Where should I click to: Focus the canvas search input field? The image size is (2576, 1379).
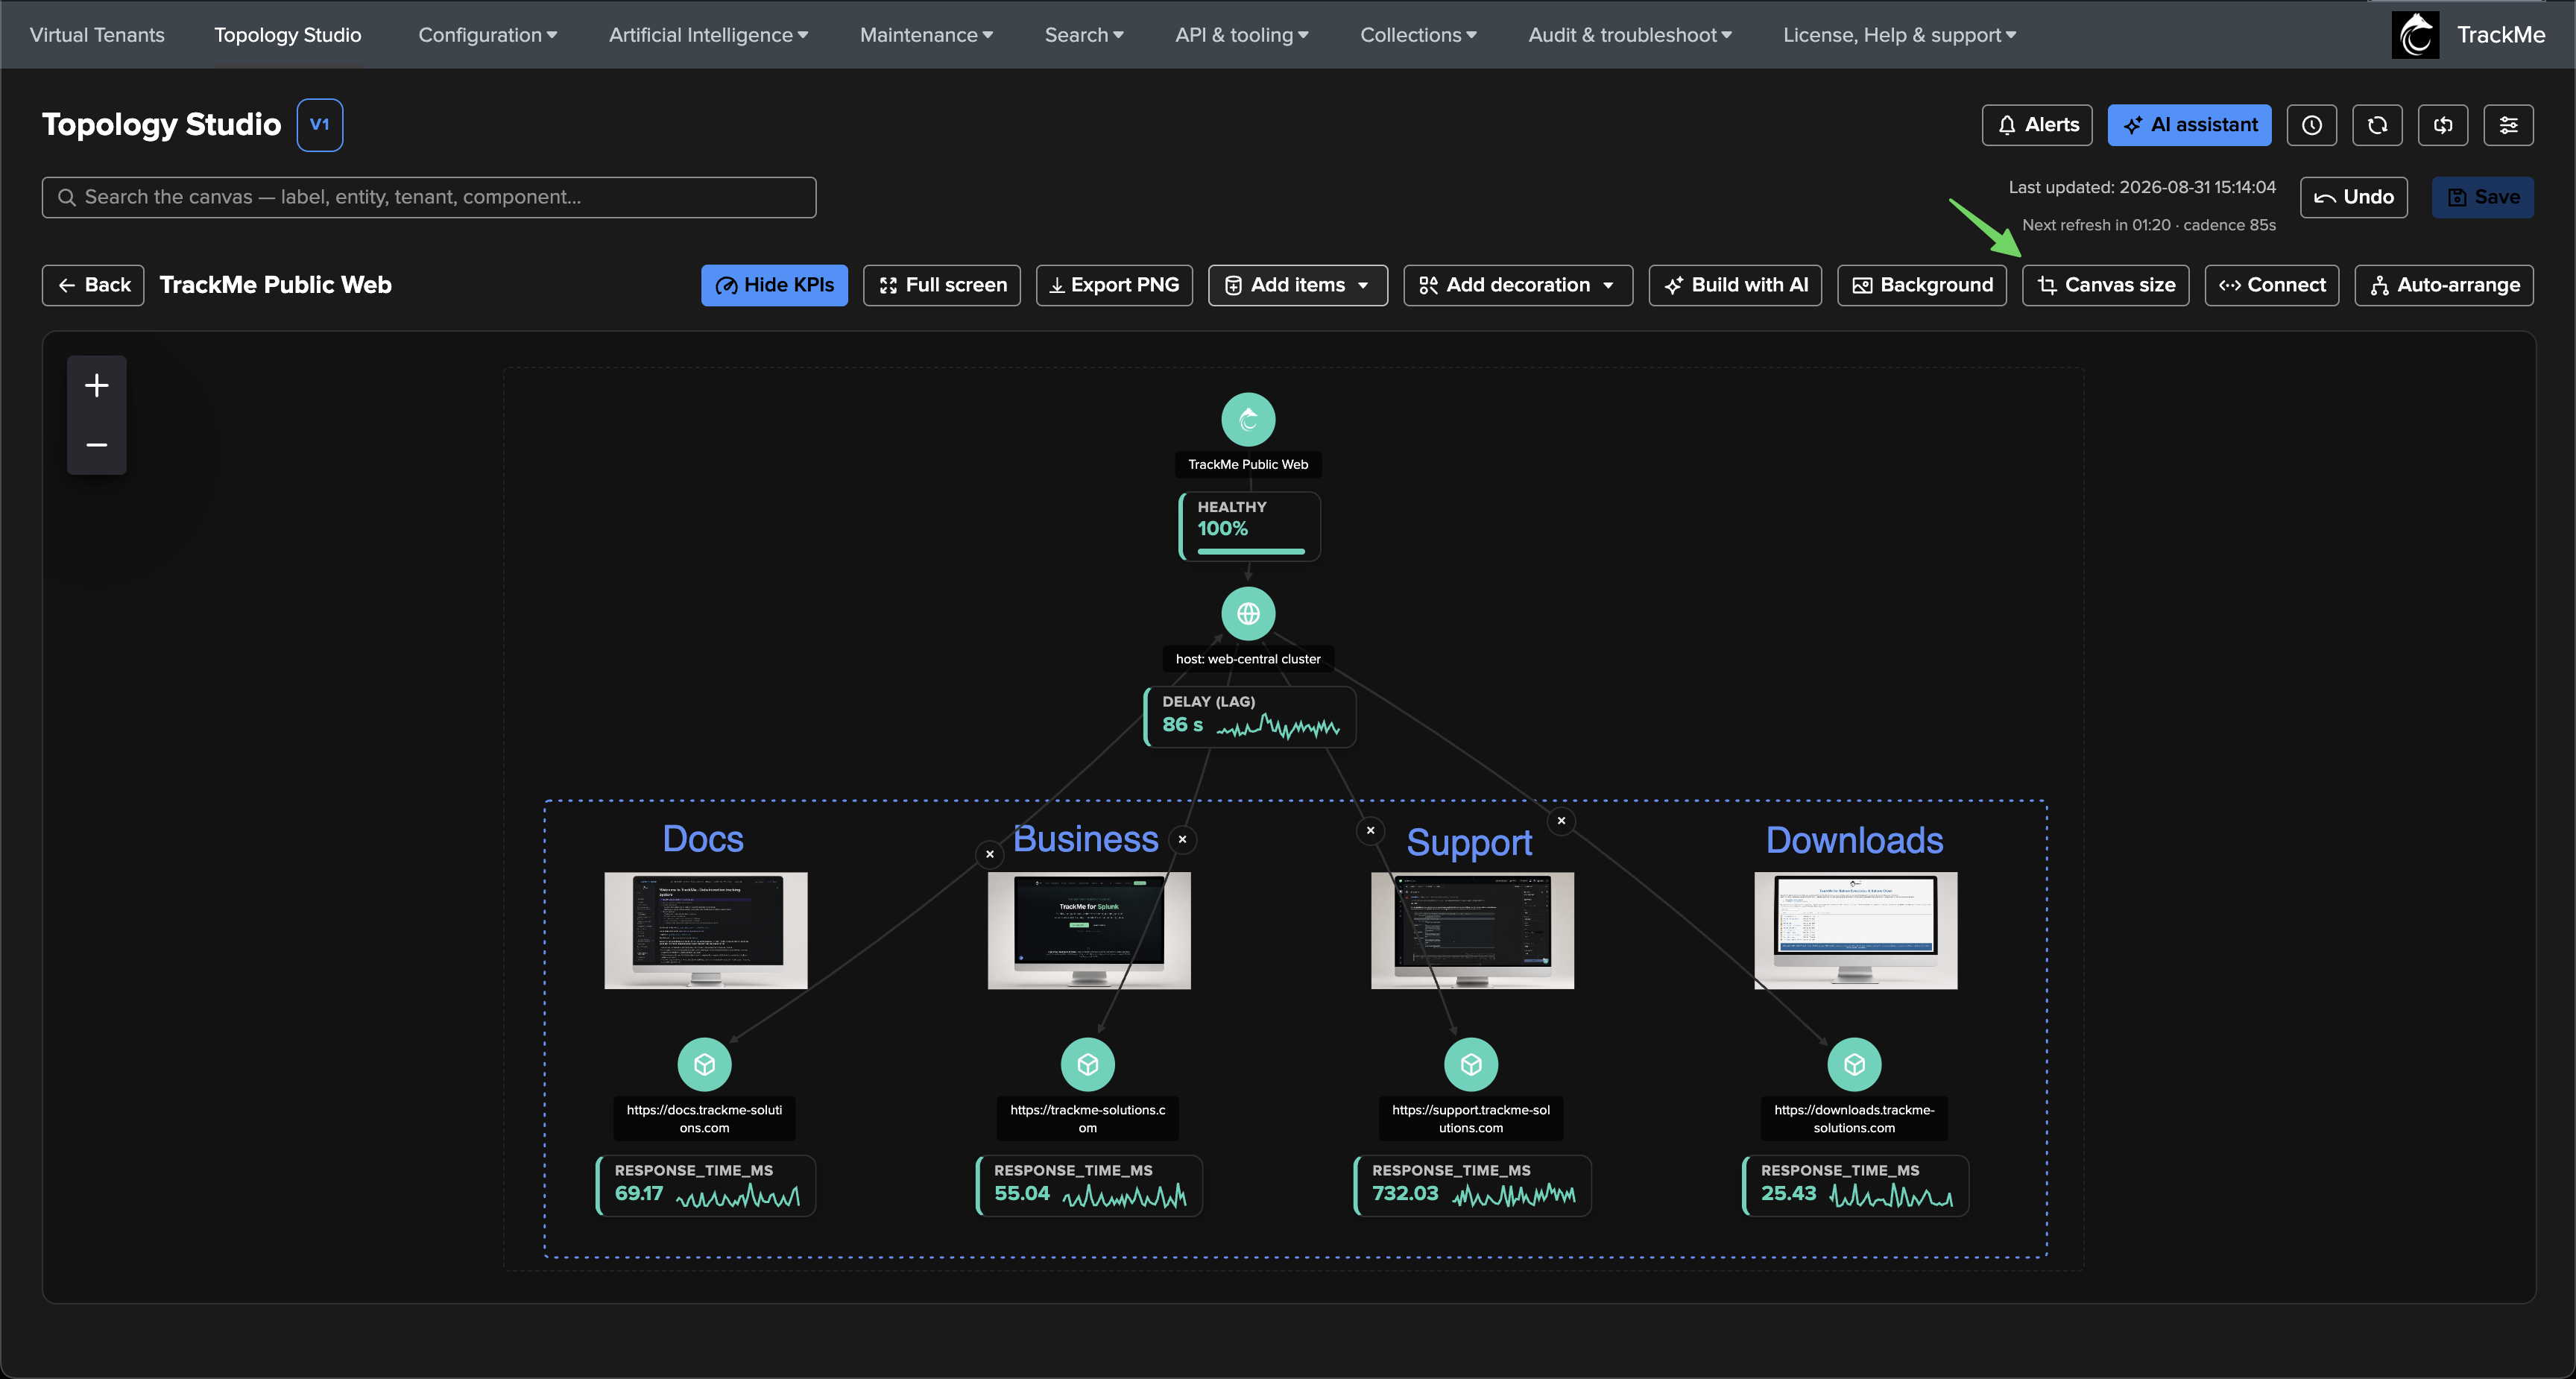pyautogui.click(x=429, y=197)
